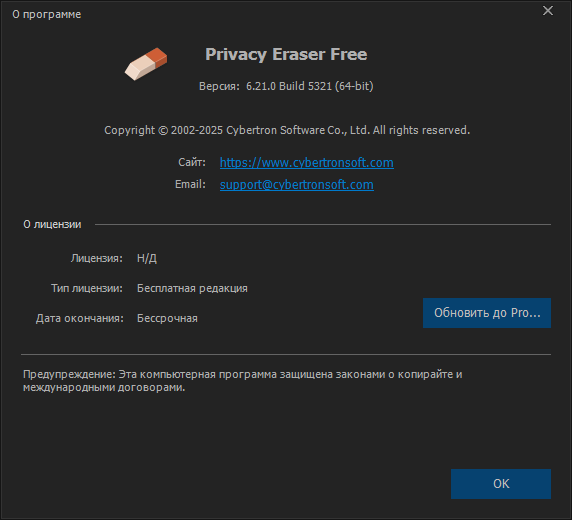Image resolution: width=572 pixels, height=520 pixels.
Task: Click the 'Дата окончания:' label
Action: coord(80,318)
